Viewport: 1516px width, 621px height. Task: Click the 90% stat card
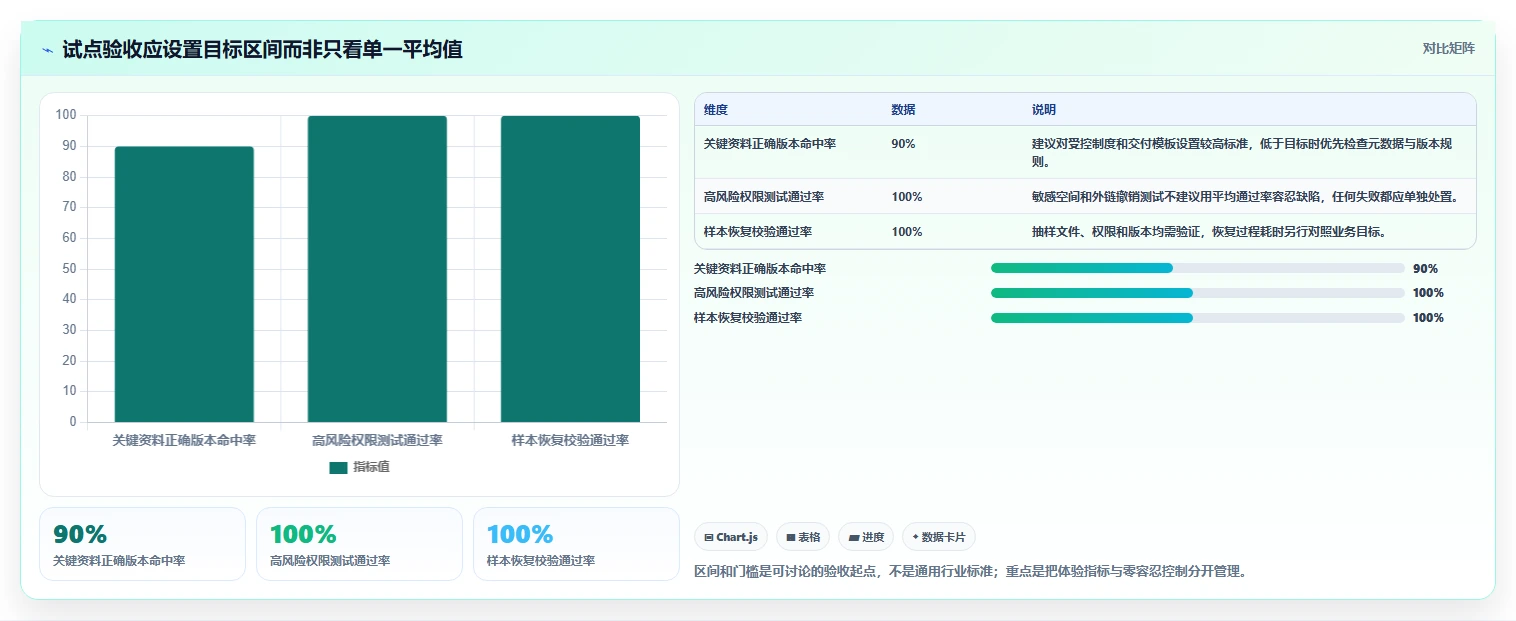tap(142, 544)
